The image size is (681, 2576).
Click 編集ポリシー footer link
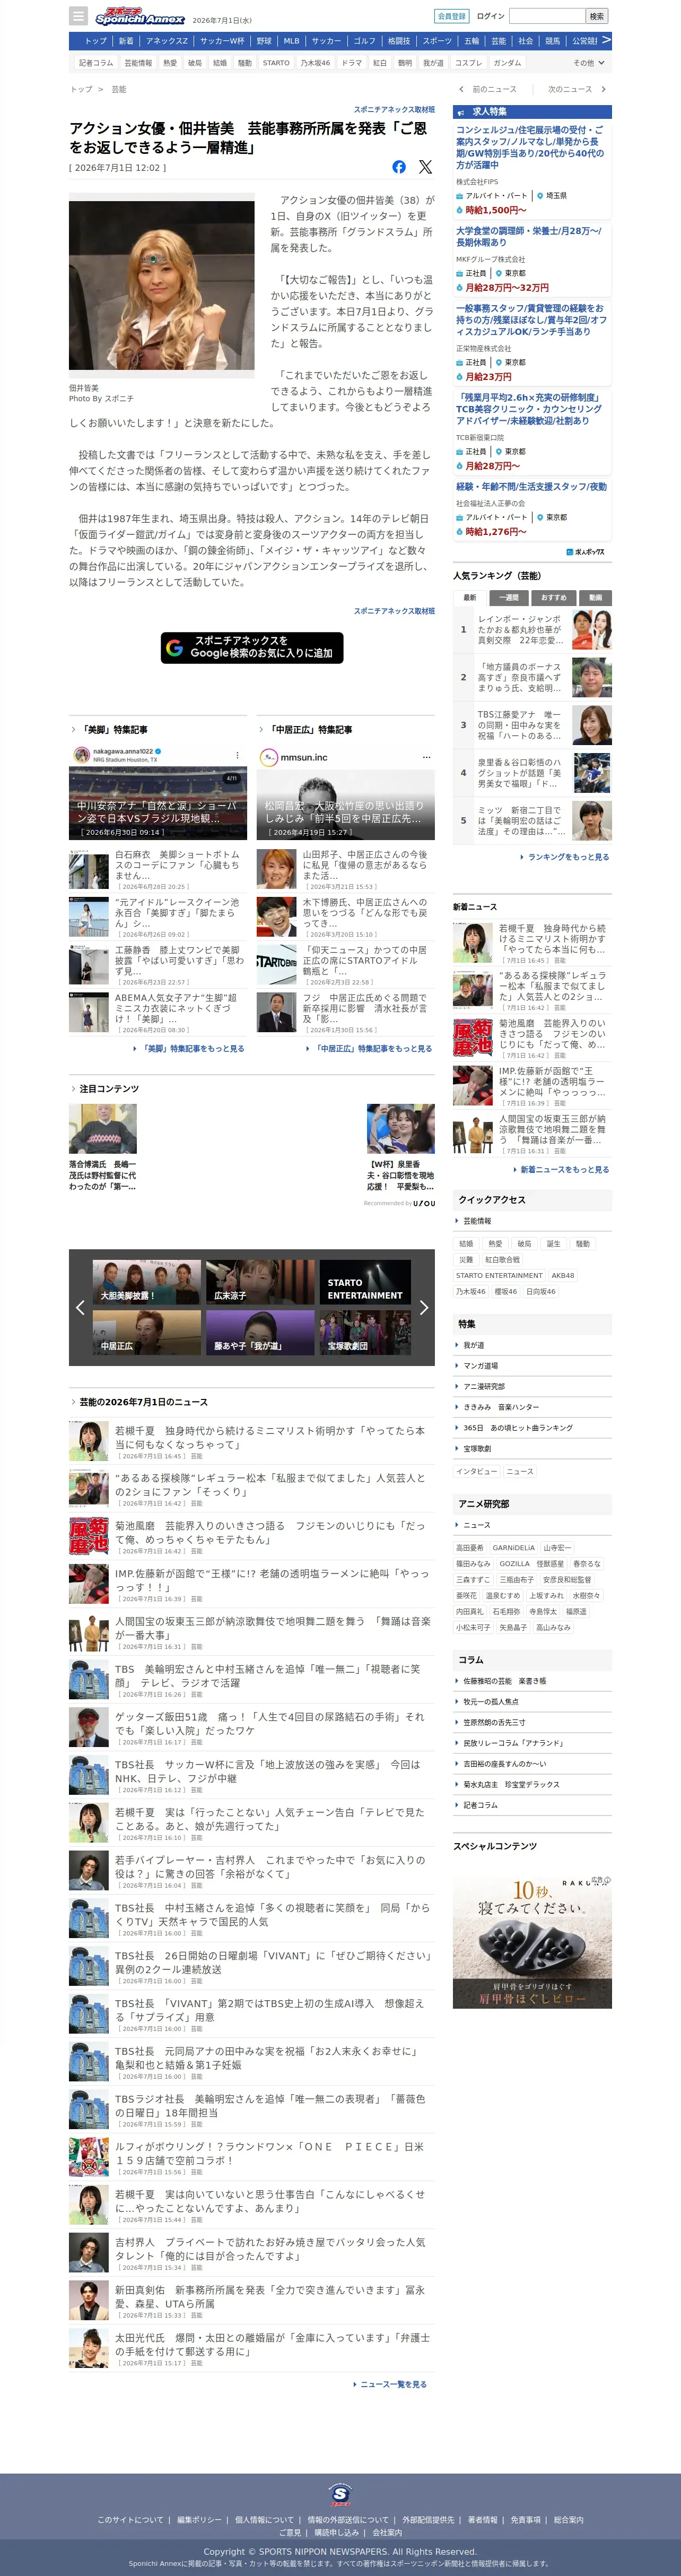200,2519
